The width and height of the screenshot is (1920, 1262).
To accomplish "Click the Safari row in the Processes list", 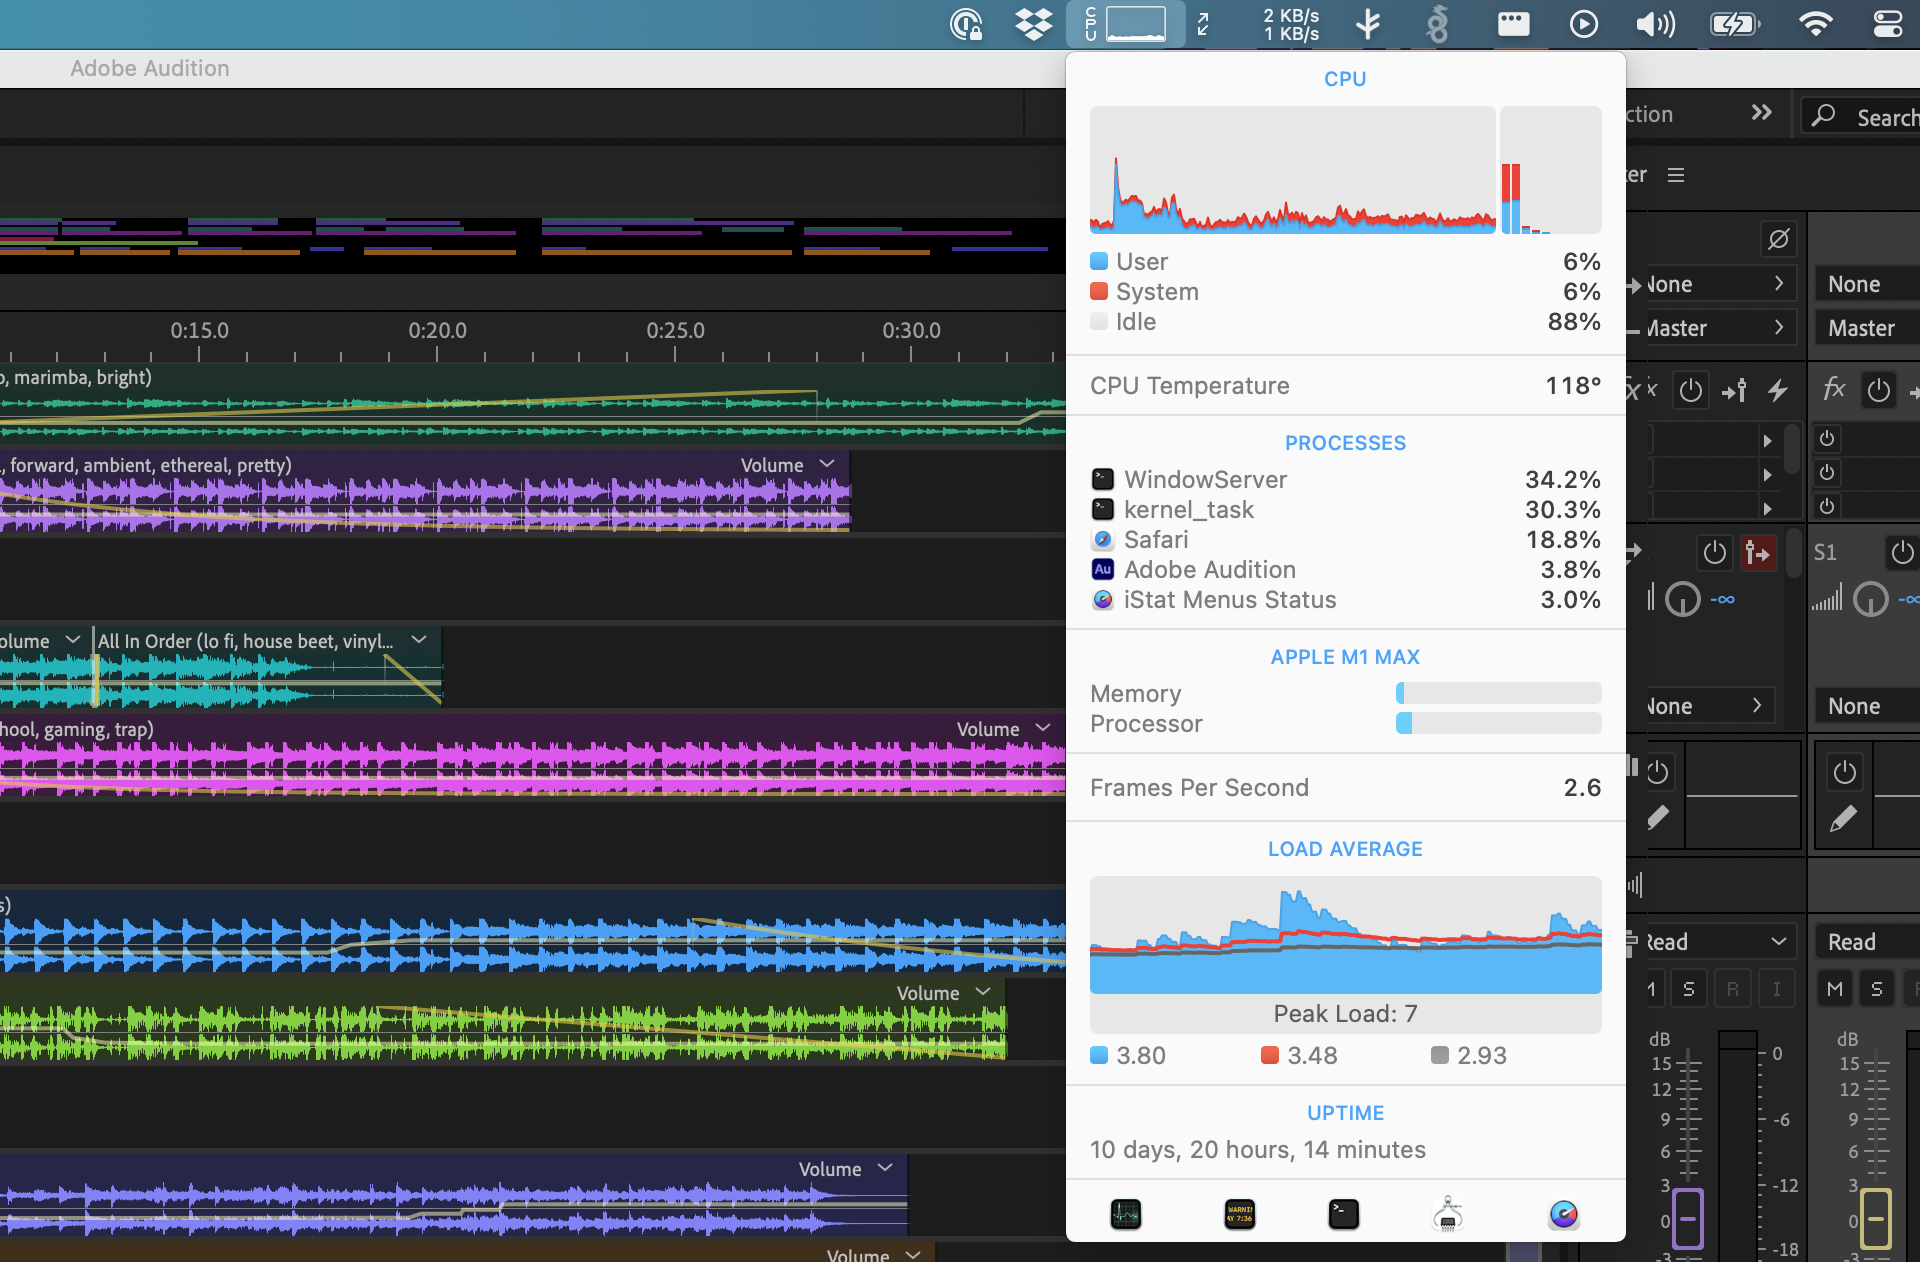I will click(1345, 540).
